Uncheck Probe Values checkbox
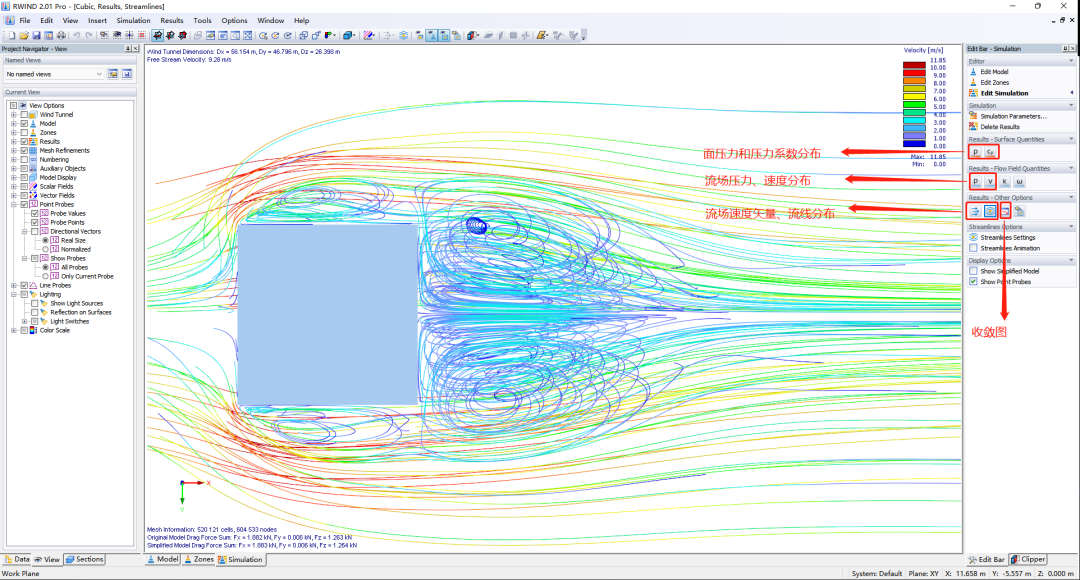This screenshot has height=580, width=1080. click(34, 214)
